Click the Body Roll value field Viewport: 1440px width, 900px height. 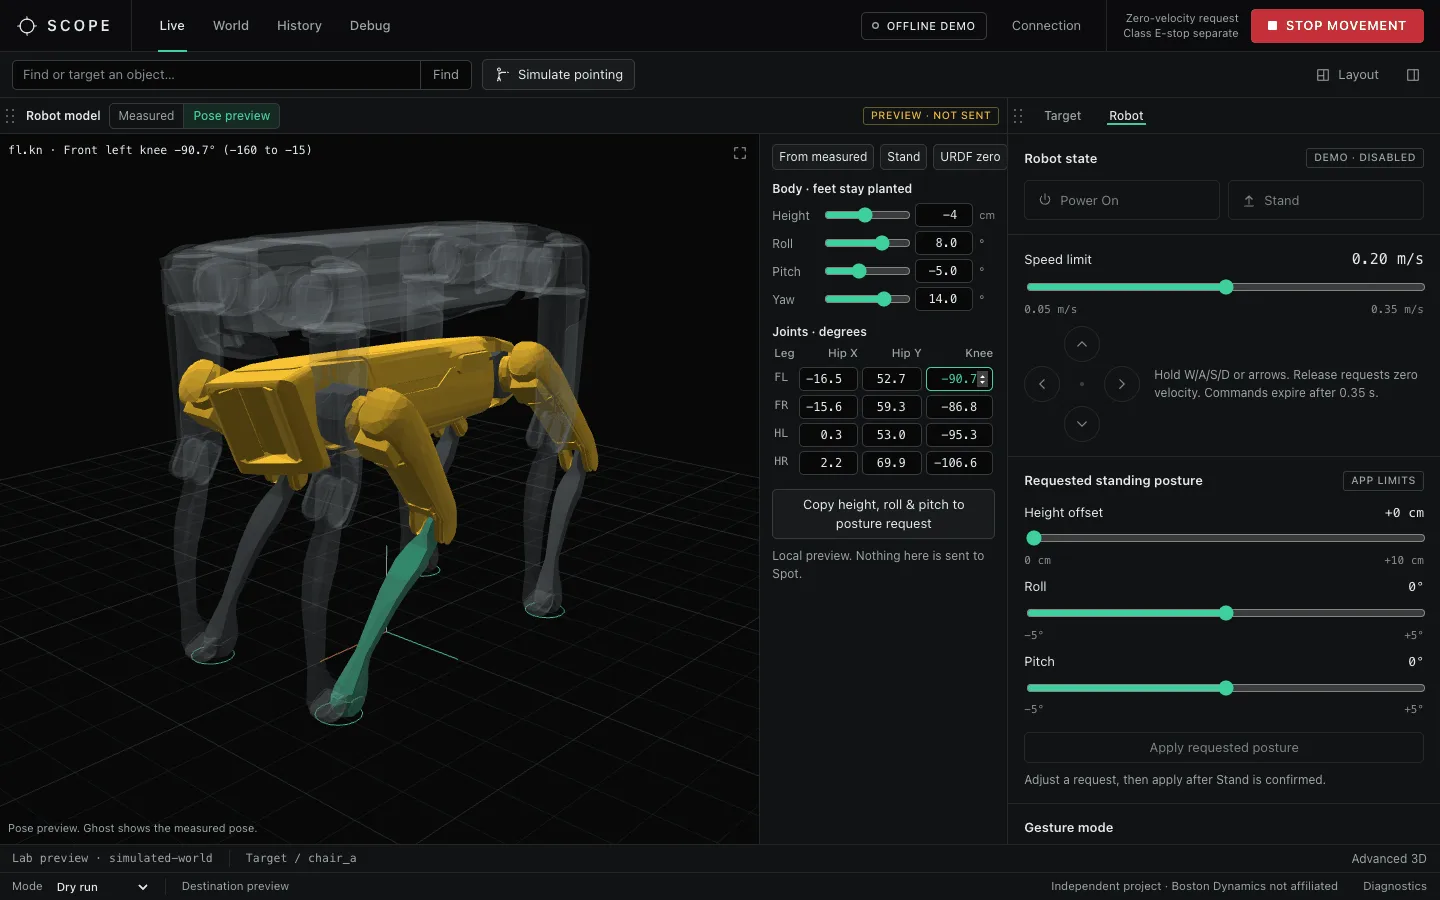[x=944, y=243]
